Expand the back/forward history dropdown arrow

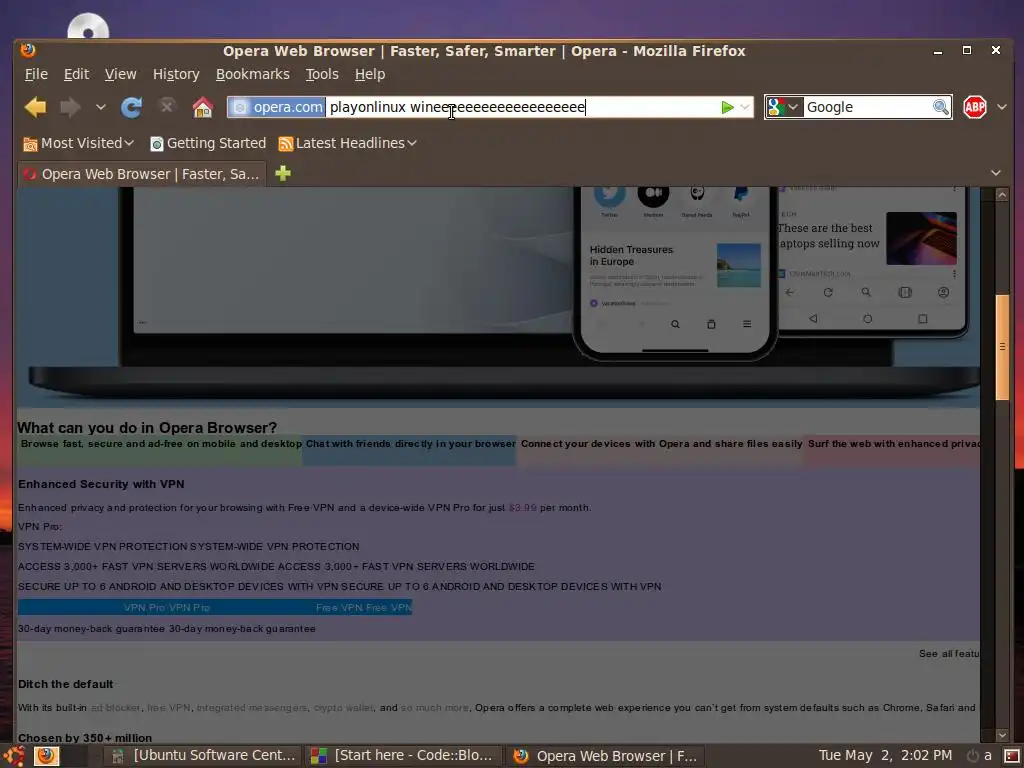[101, 107]
